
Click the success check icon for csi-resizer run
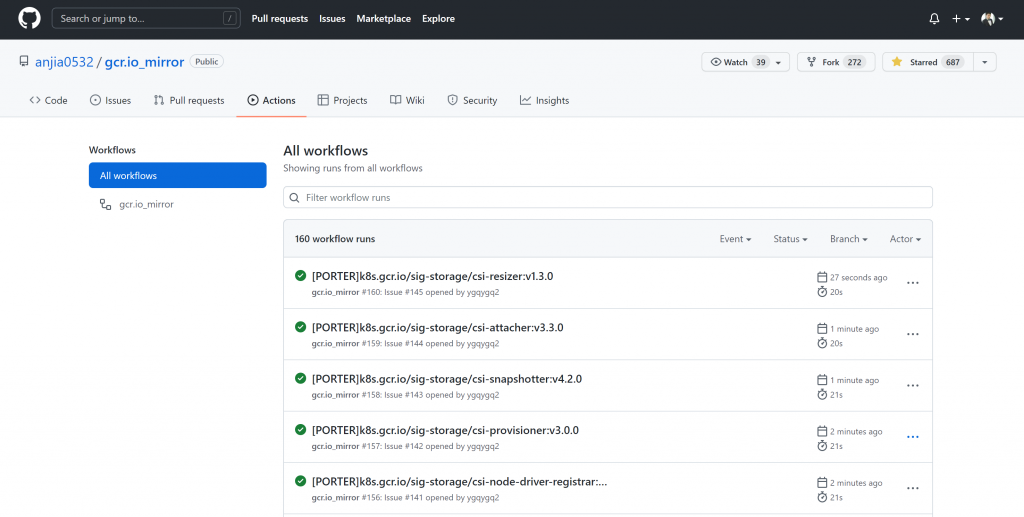[x=300, y=275]
